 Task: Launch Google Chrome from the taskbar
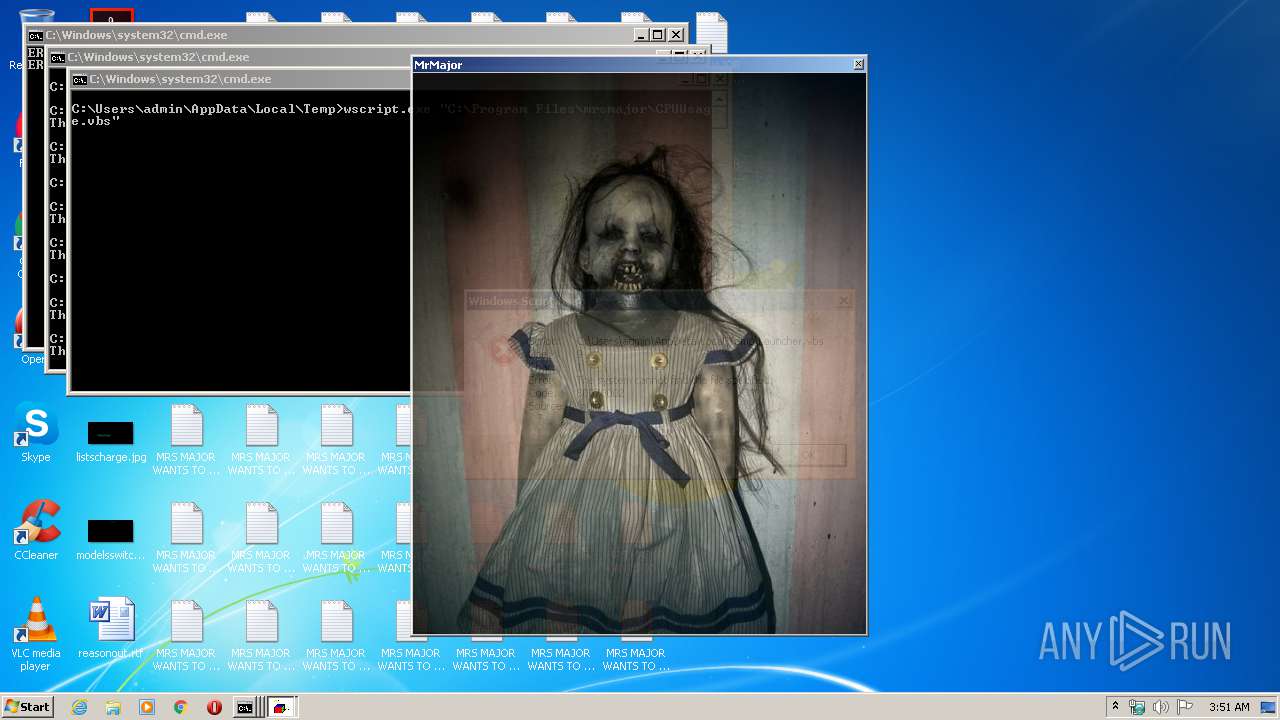tap(180, 707)
